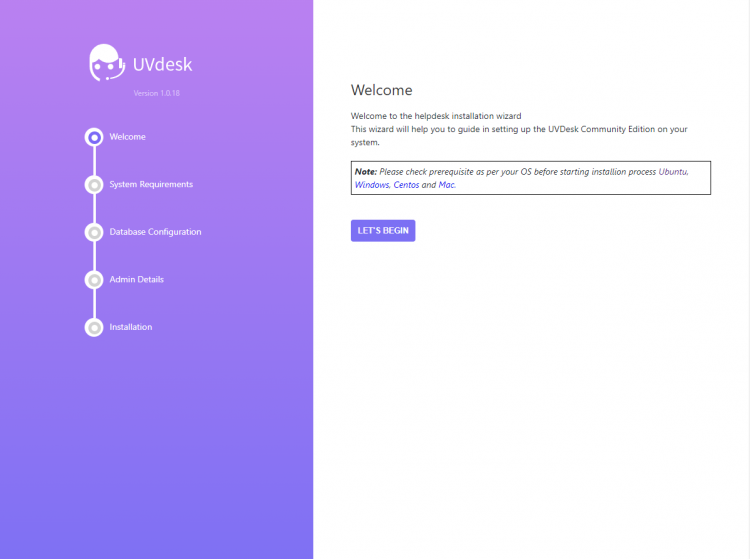Select the Welcome step circle indicator
Viewport: 750px width, 559px height.
[x=94, y=137]
